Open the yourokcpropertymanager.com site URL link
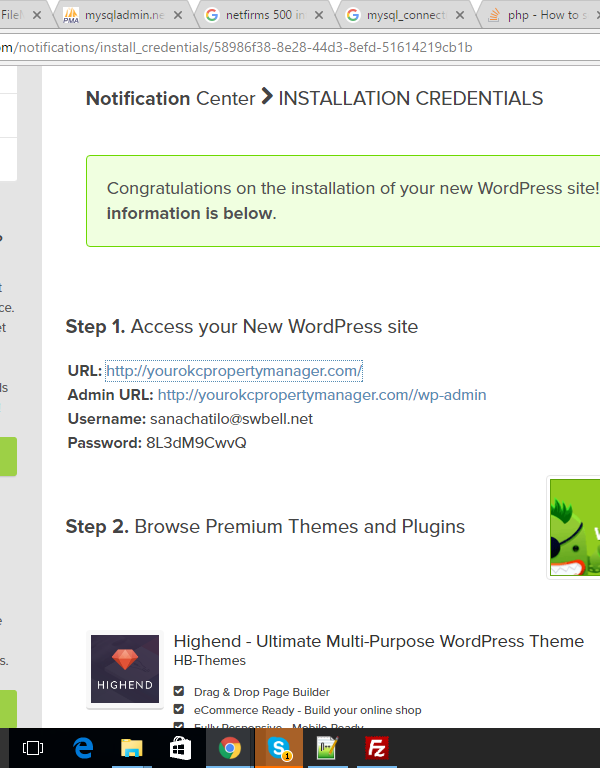This screenshot has width=600, height=768. tap(234, 371)
